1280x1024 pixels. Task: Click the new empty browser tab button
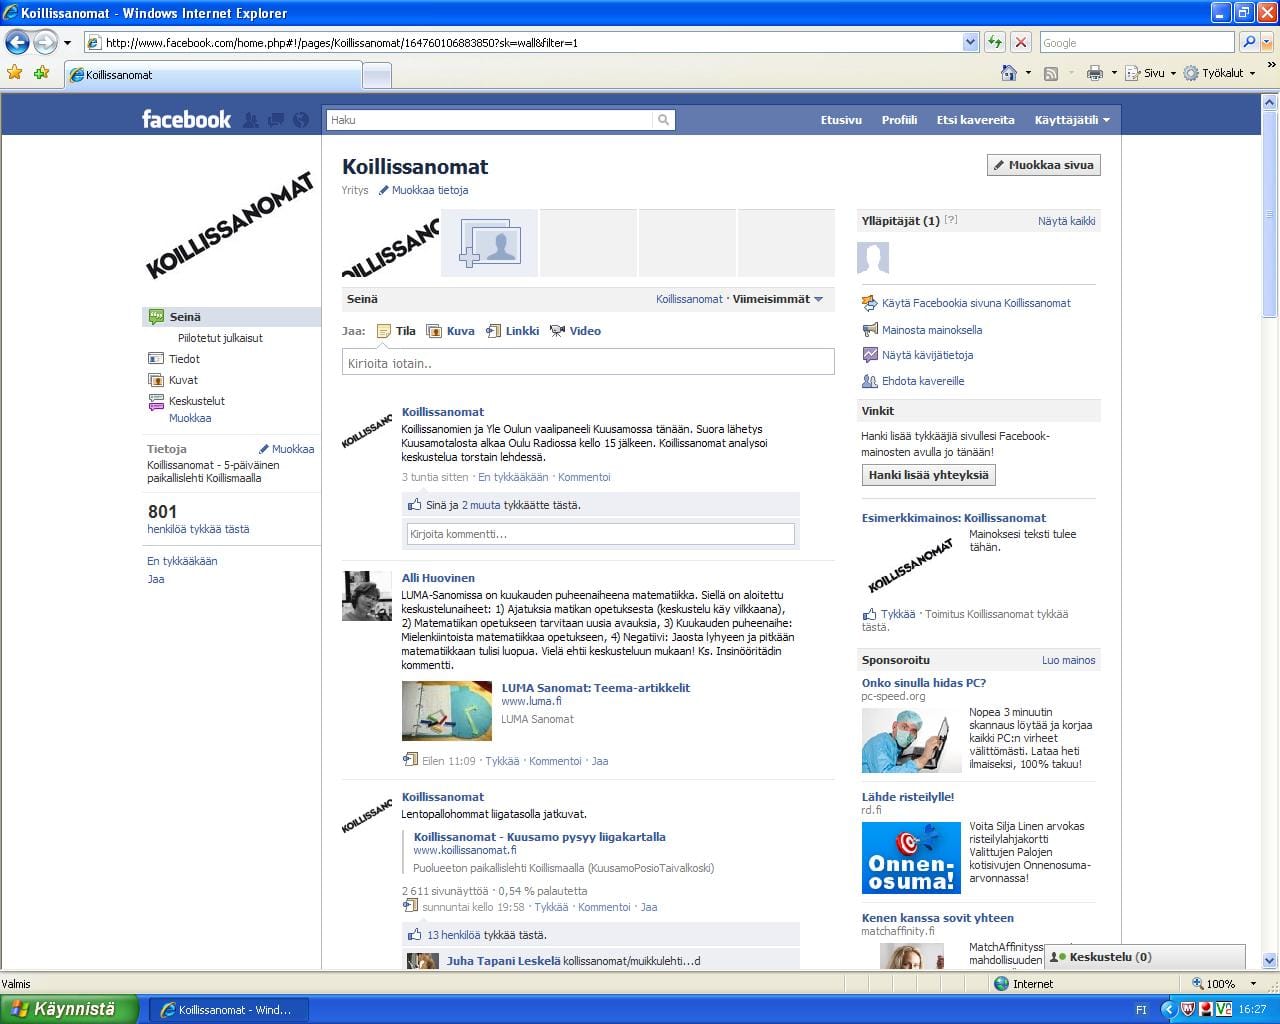point(377,75)
